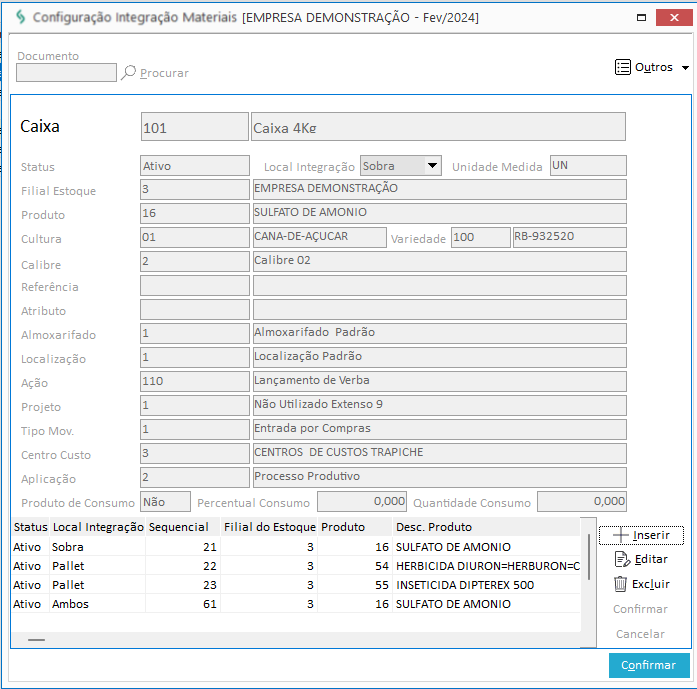
Task: Select the HERBICIDA DIURON grid row
Action: click(295, 566)
